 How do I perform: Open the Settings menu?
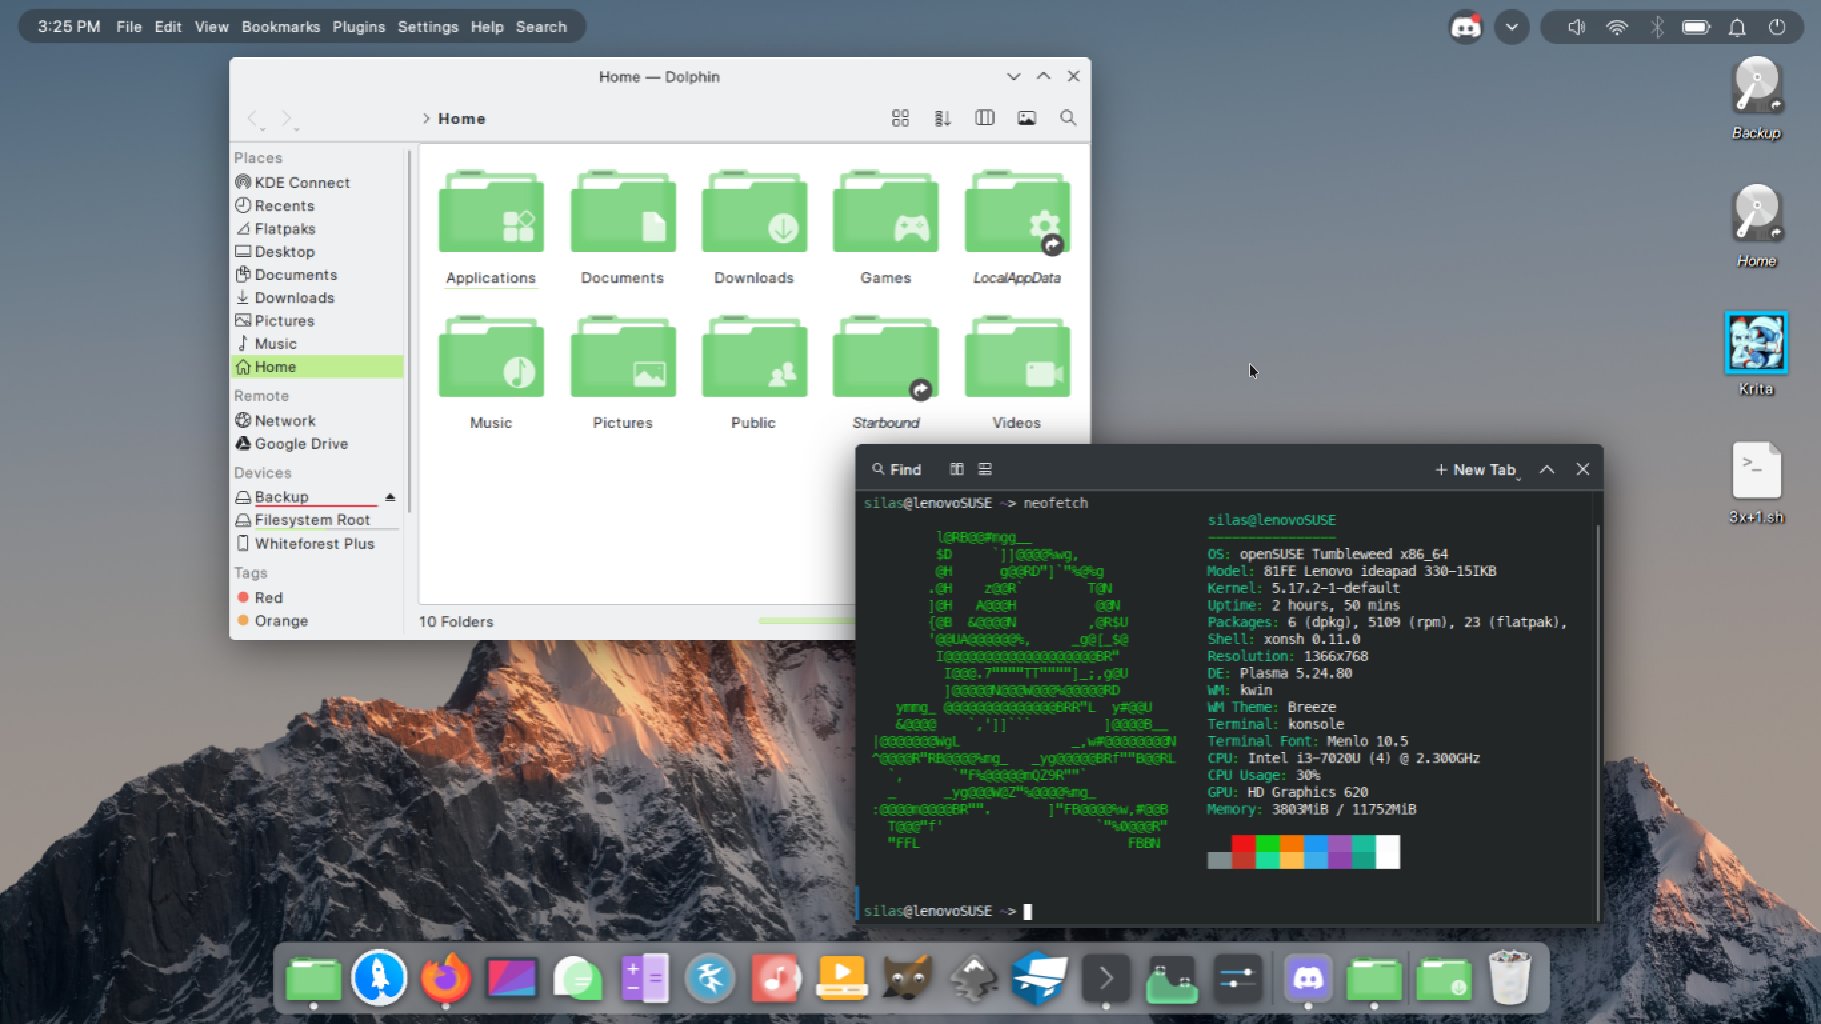[x=428, y=27]
